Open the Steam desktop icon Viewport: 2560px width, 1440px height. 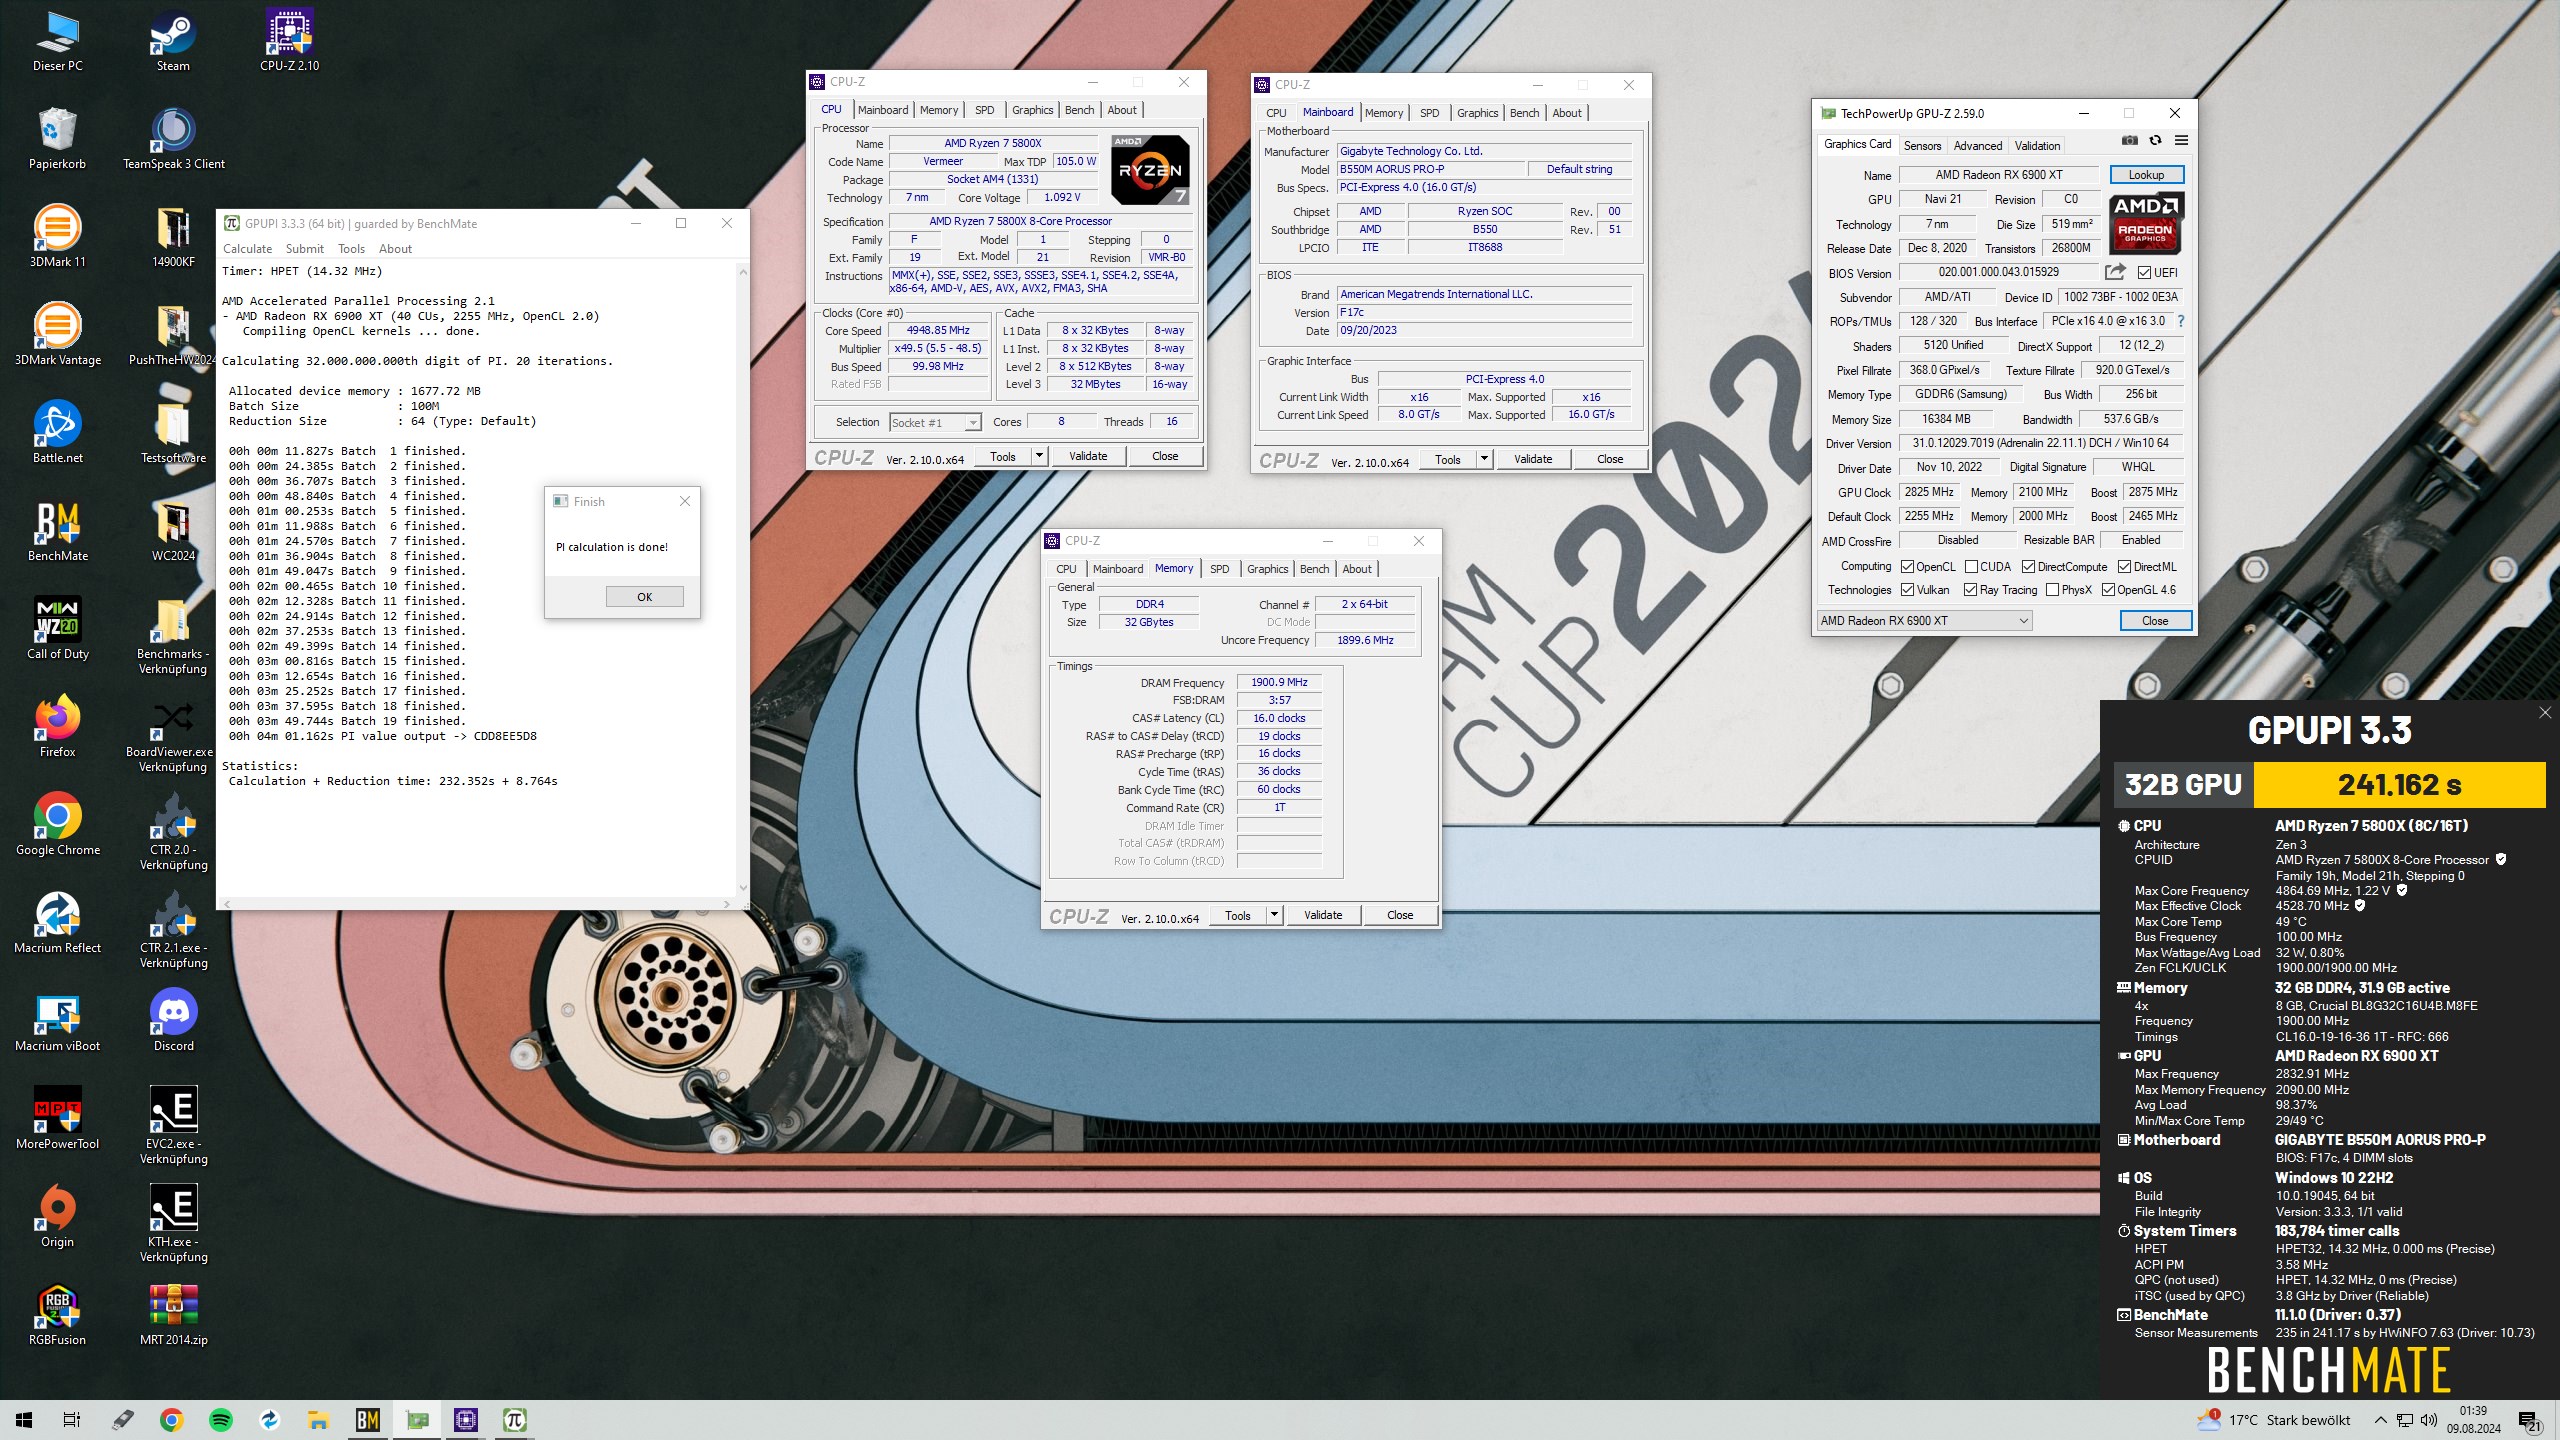pyautogui.click(x=173, y=42)
